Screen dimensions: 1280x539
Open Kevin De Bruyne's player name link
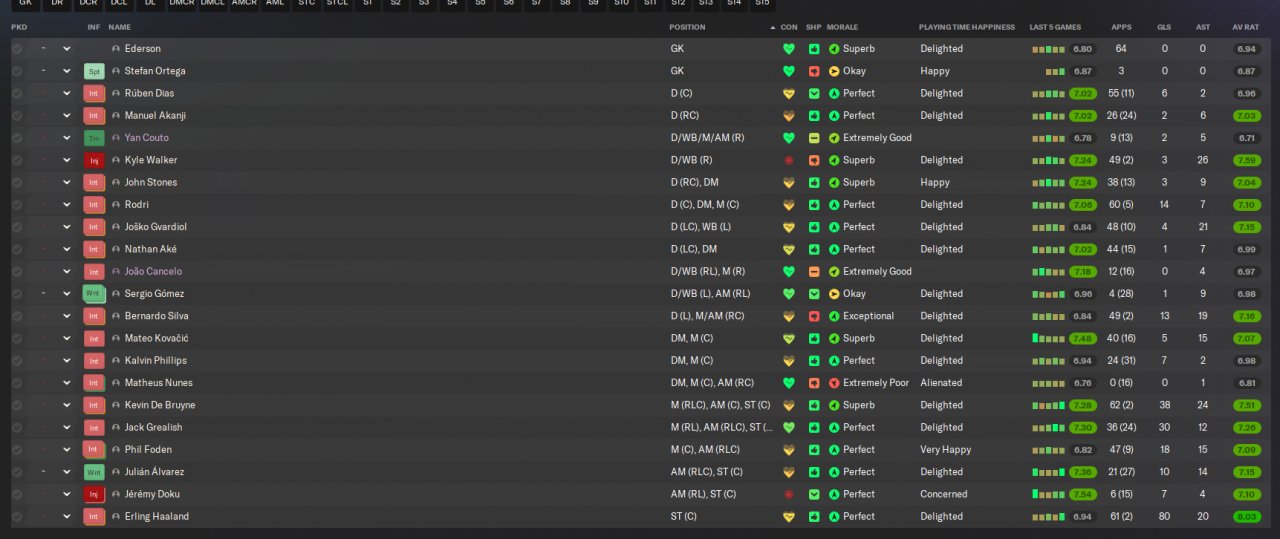coord(160,405)
